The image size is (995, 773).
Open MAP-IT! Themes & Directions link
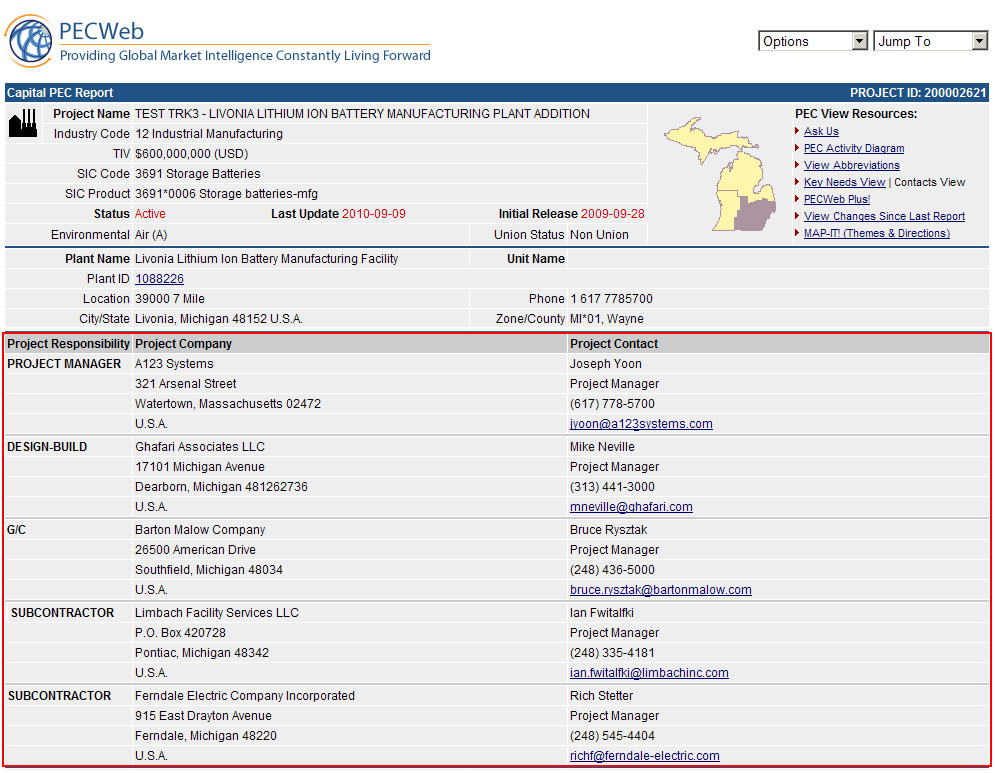(x=876, y=233)
